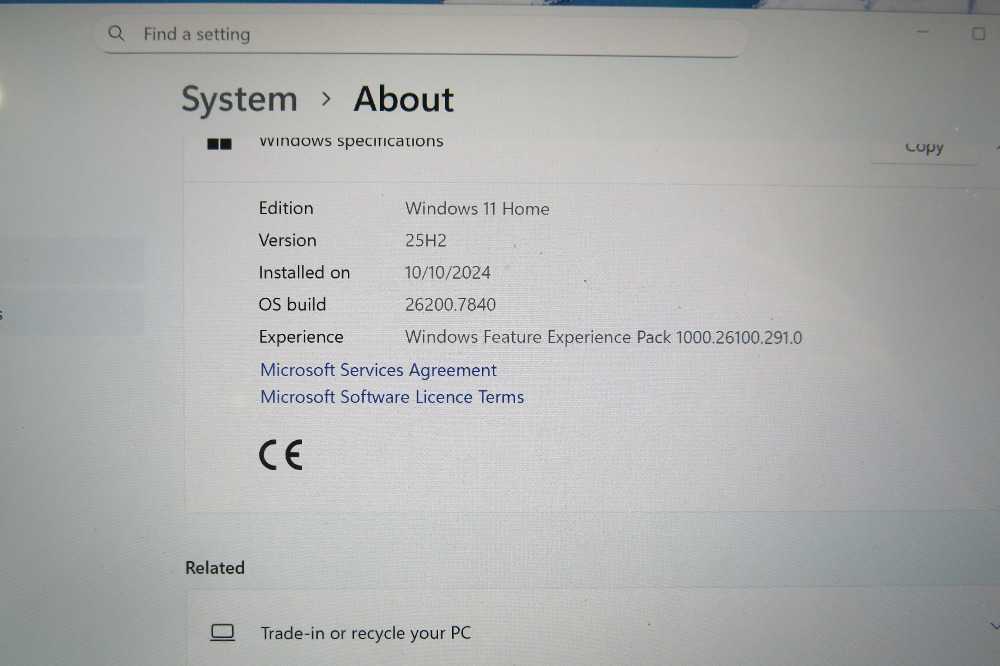Minimize the Settings window
Image resolution: width=1000 pixels, height=666 pixels.
point(922,32)
